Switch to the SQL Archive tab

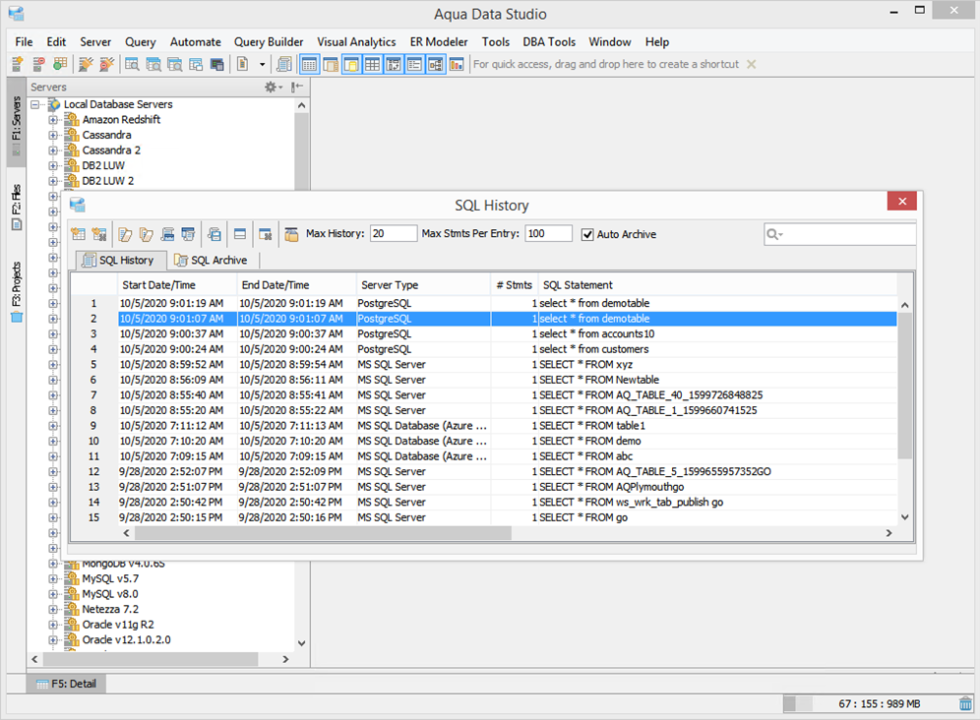[x=211, y=260]
